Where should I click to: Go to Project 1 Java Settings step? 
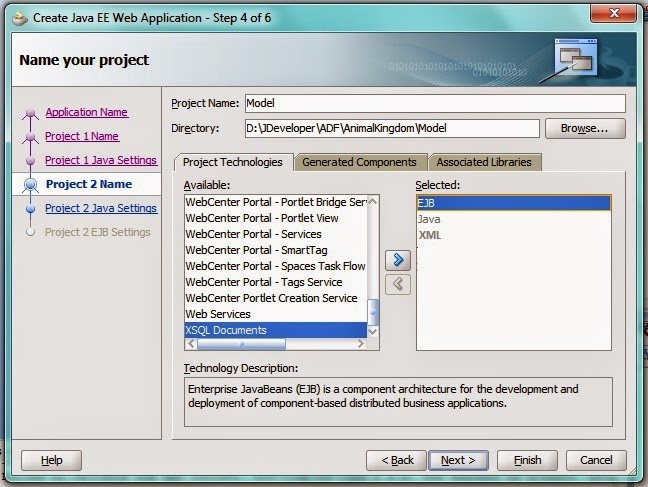(101, 160)
